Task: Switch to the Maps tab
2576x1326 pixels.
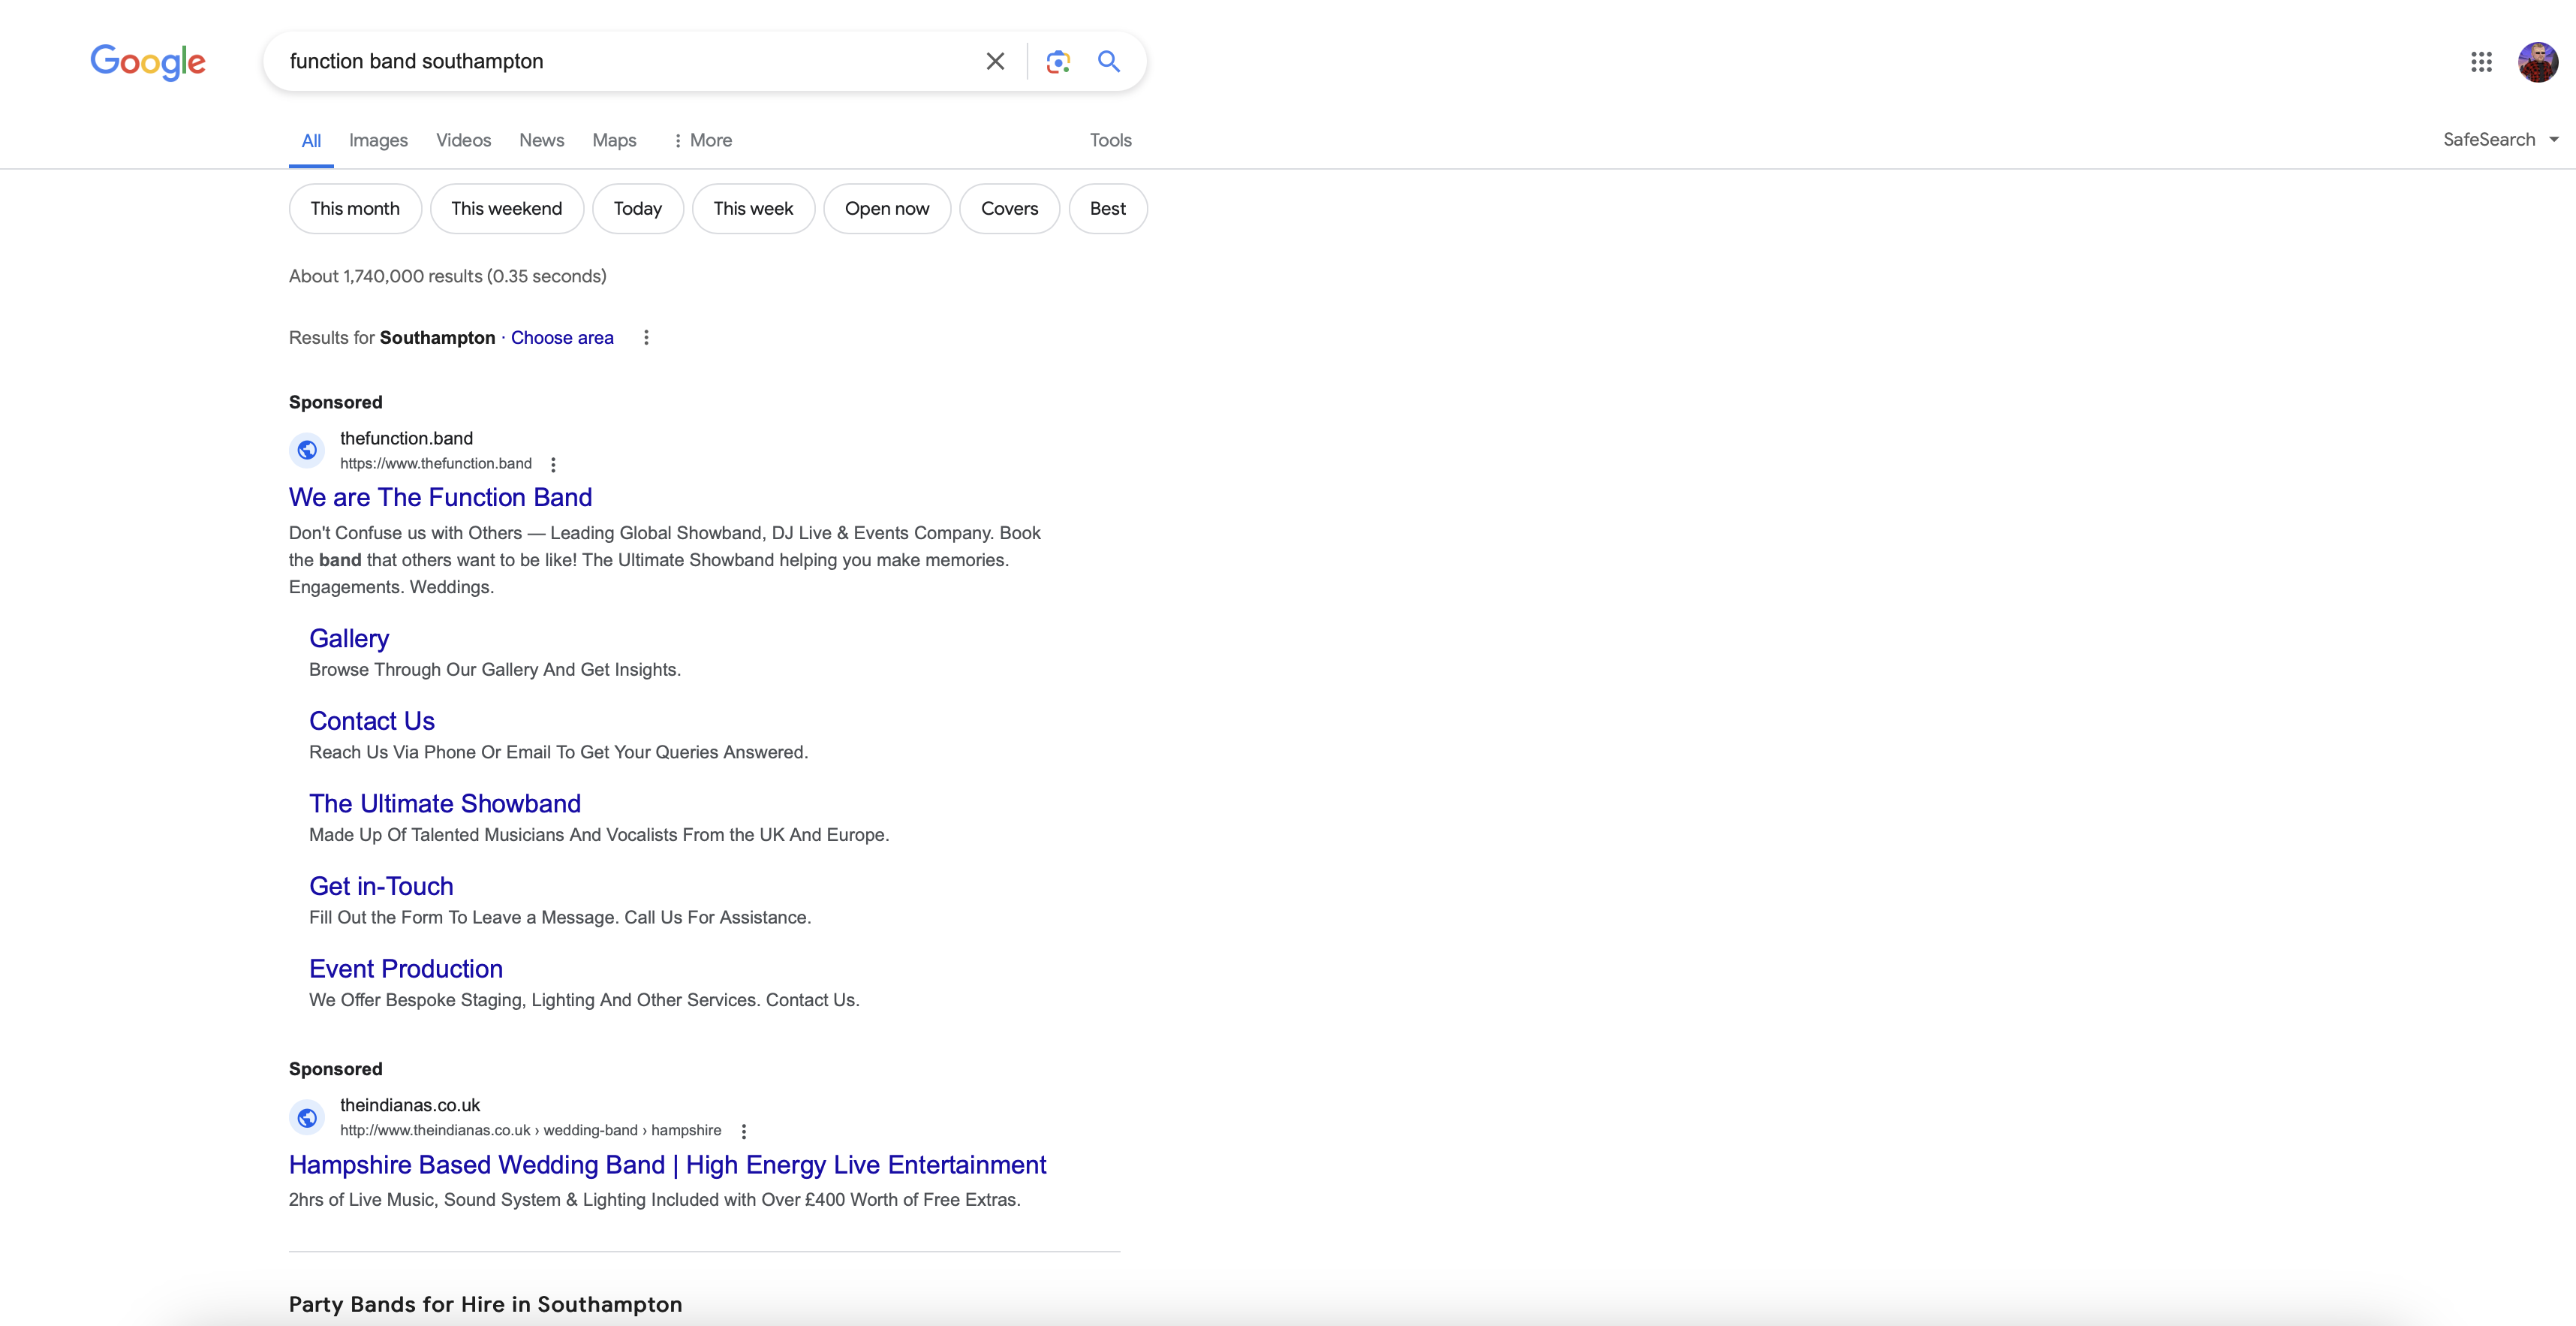Action: click(x=614, y=140)
